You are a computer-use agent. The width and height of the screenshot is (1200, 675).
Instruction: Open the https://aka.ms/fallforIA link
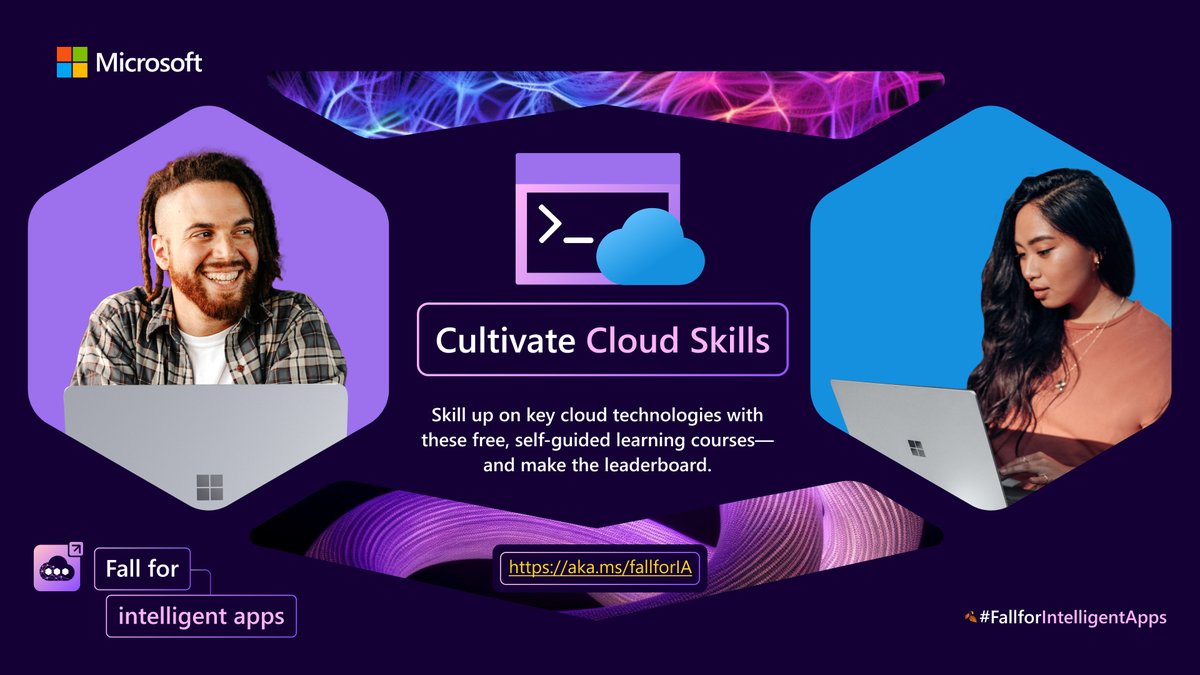tap(601, 567)
